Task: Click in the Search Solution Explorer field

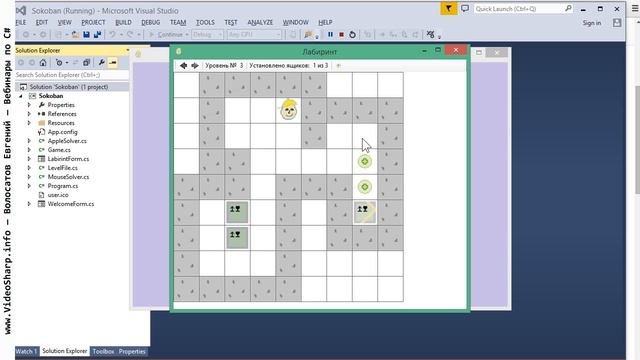Action: tap(72, 75)
